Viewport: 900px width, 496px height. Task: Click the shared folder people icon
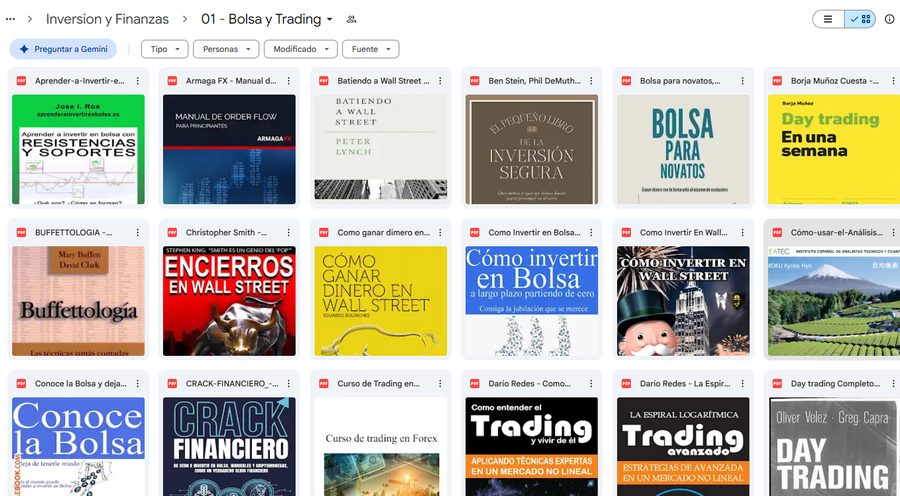351,19
